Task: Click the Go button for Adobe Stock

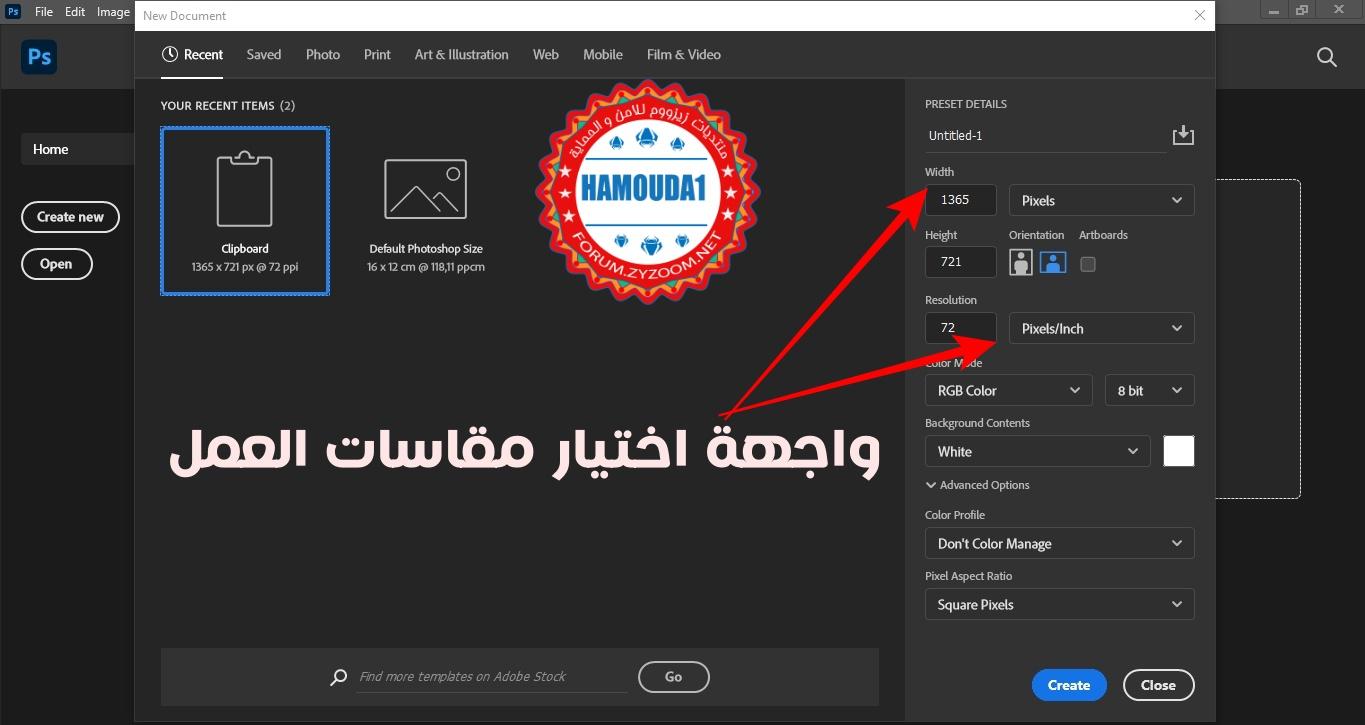Action: click(674, 677)
